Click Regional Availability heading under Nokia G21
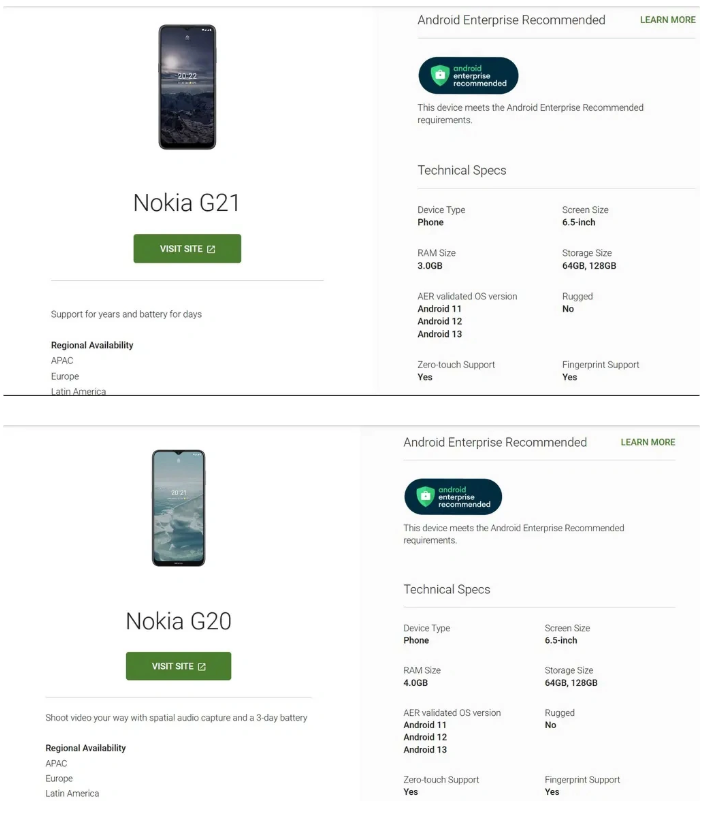 [x=92, y=345]
